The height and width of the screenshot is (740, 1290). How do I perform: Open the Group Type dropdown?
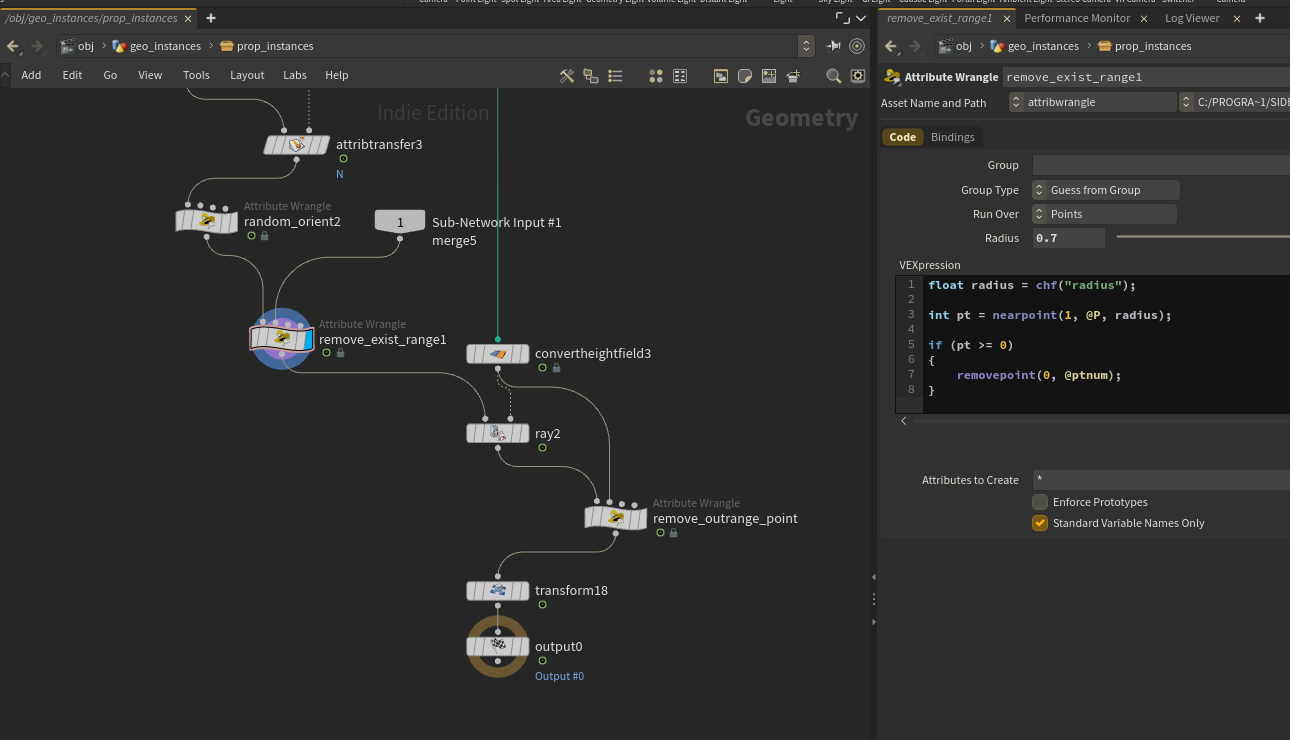point(1106,190)
